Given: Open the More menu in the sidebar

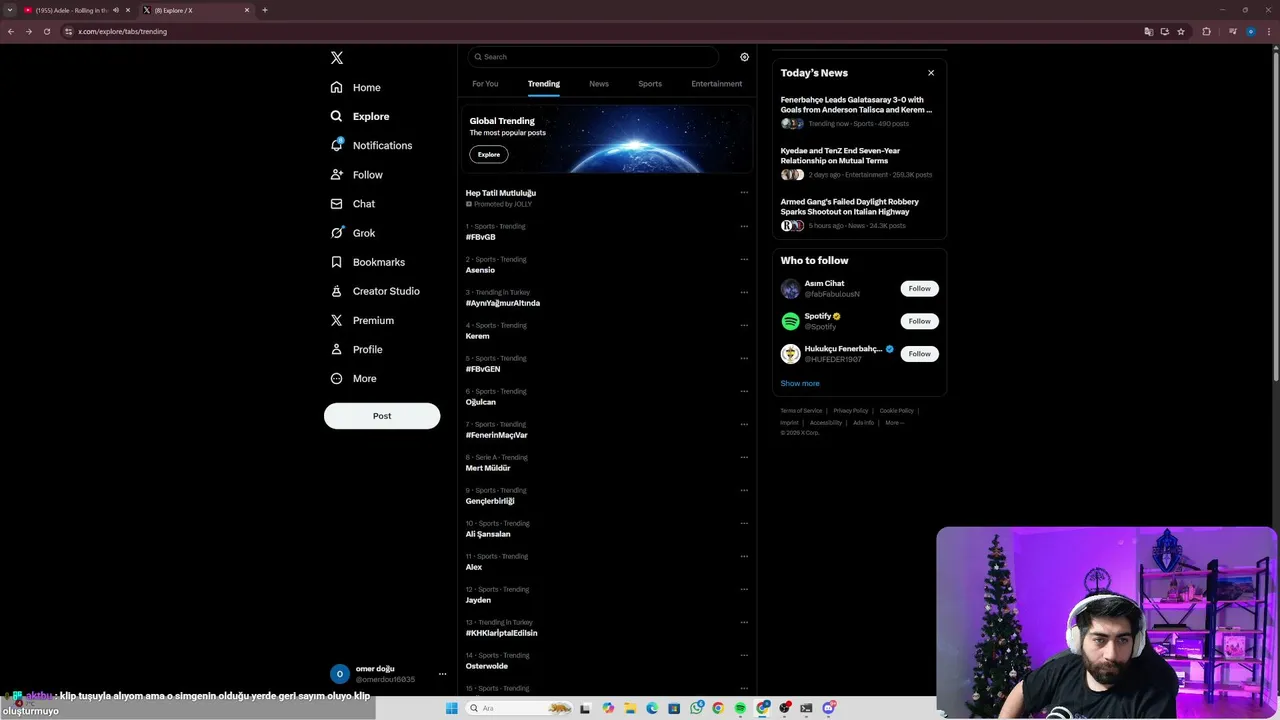Looking at the screenshot, I should tap(354, 378).
